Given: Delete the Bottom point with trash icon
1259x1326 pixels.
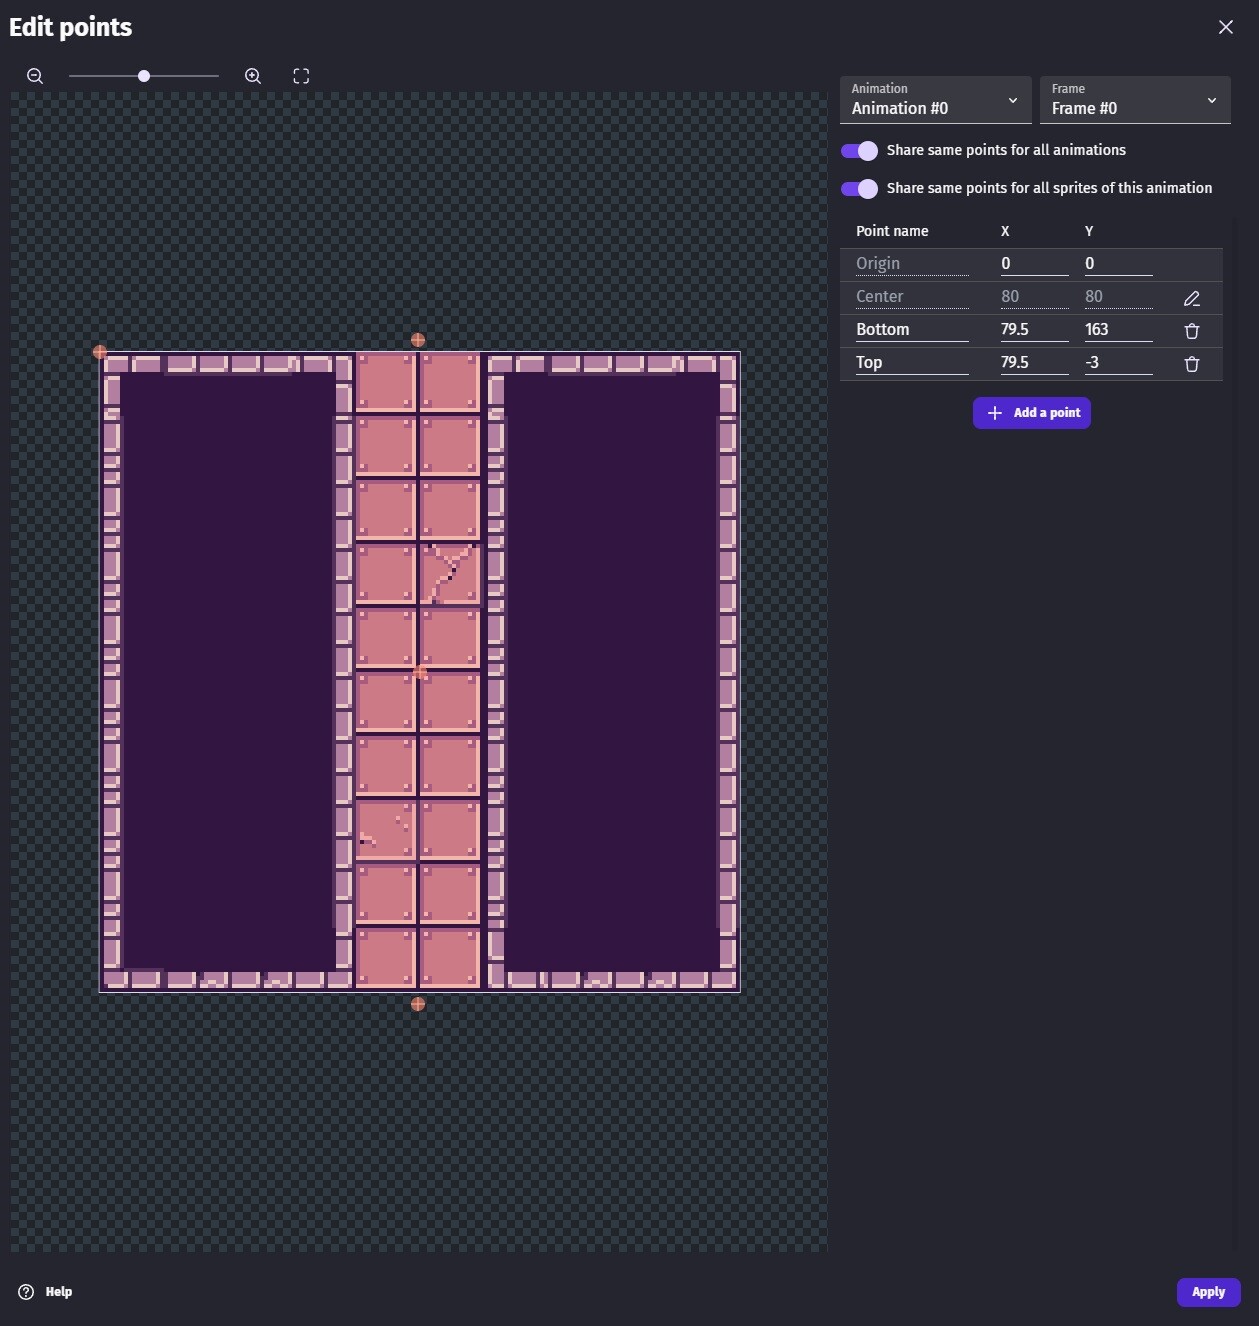Looking at the screenshot, I should pos(1191,331).
